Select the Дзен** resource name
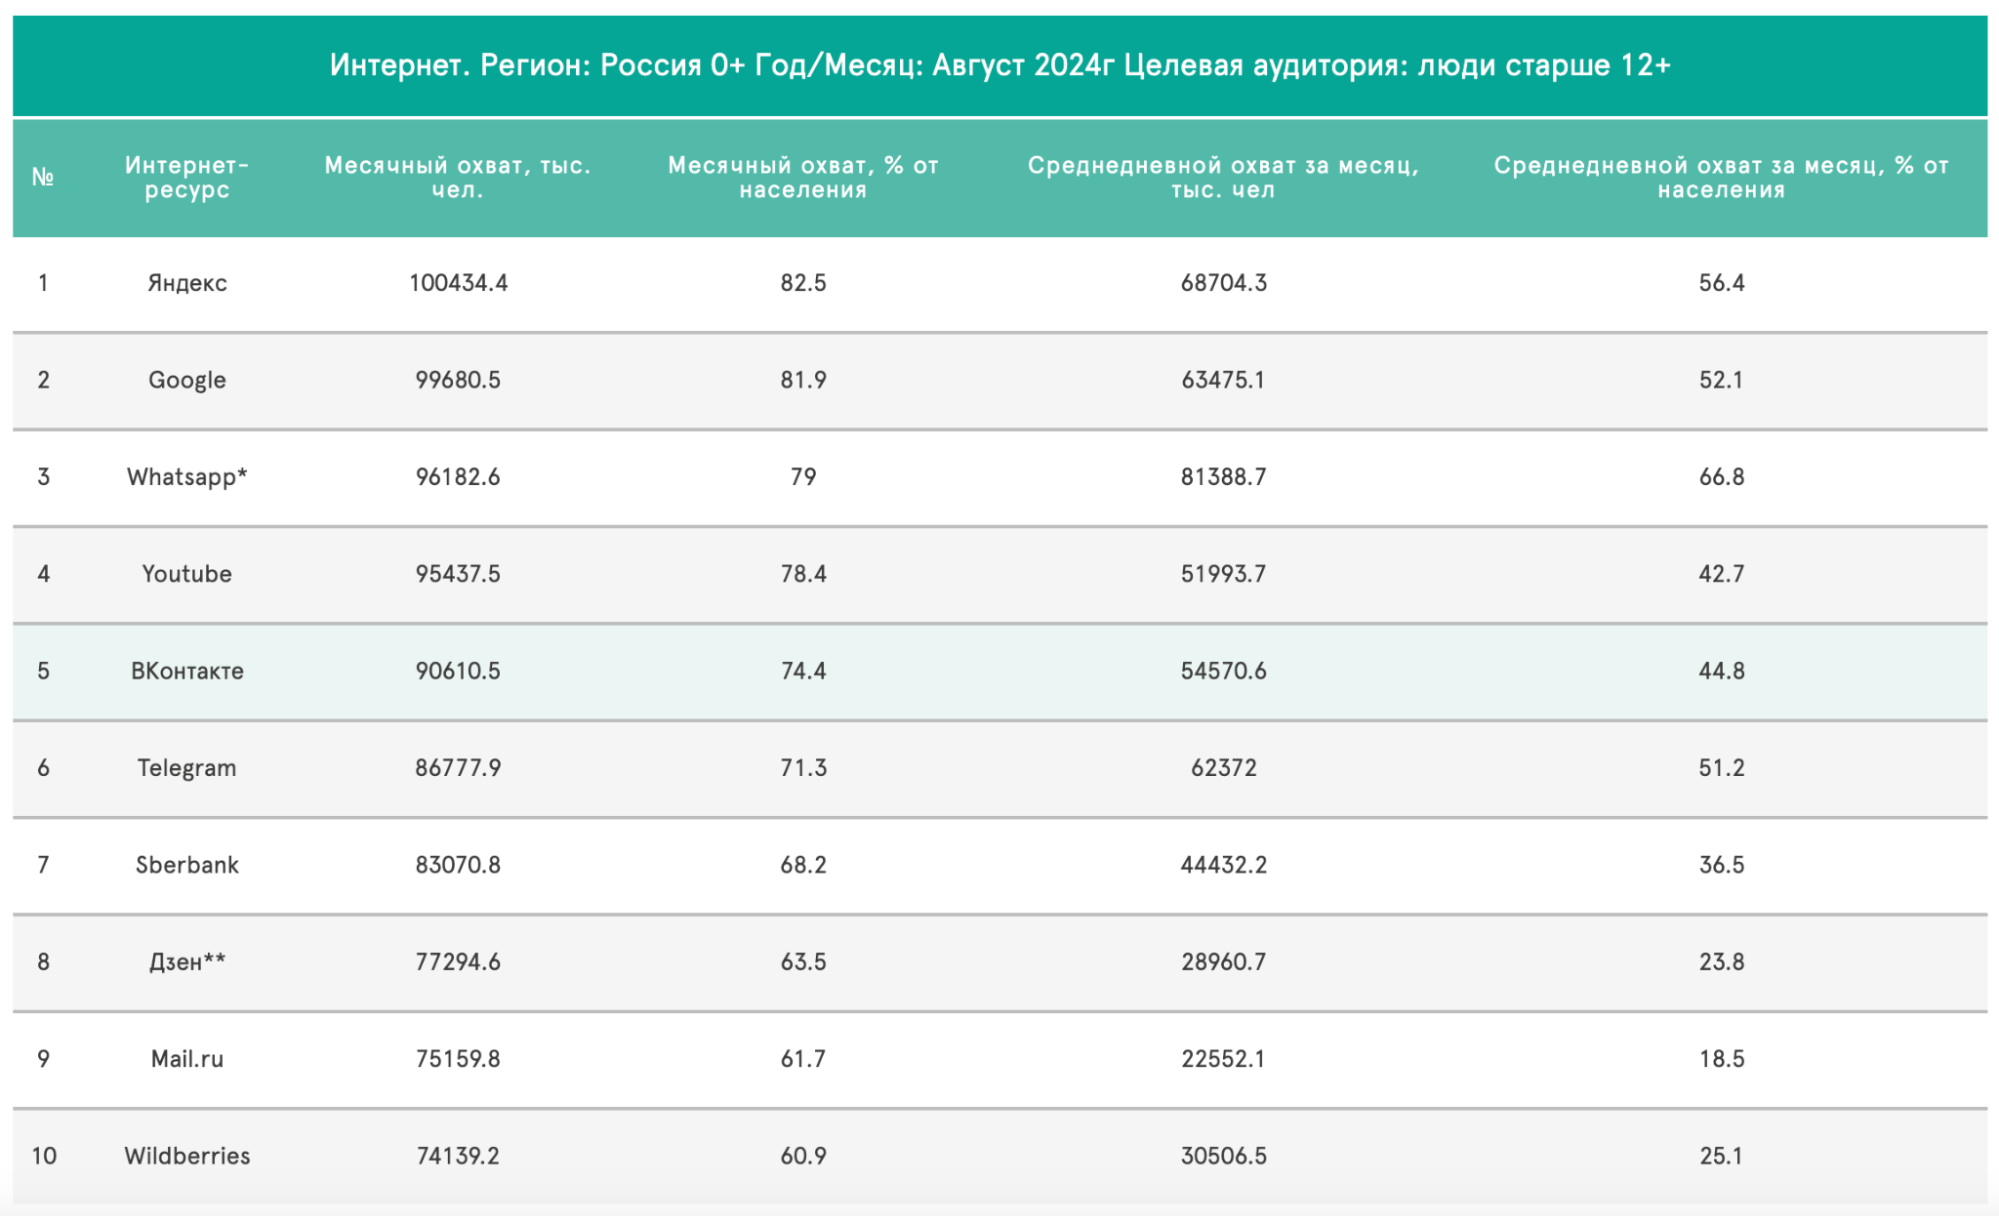Screen dimensions: 1999x1217 point(187,962)
